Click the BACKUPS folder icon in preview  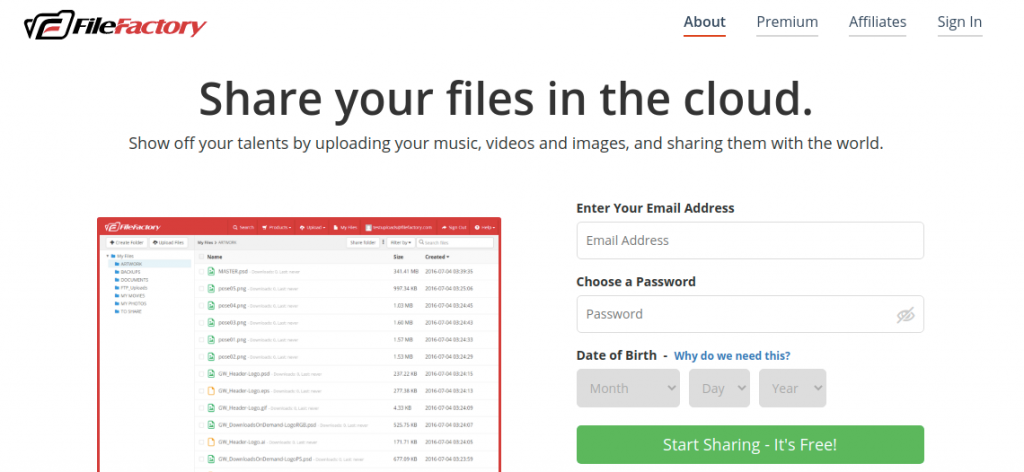(116, 272)
